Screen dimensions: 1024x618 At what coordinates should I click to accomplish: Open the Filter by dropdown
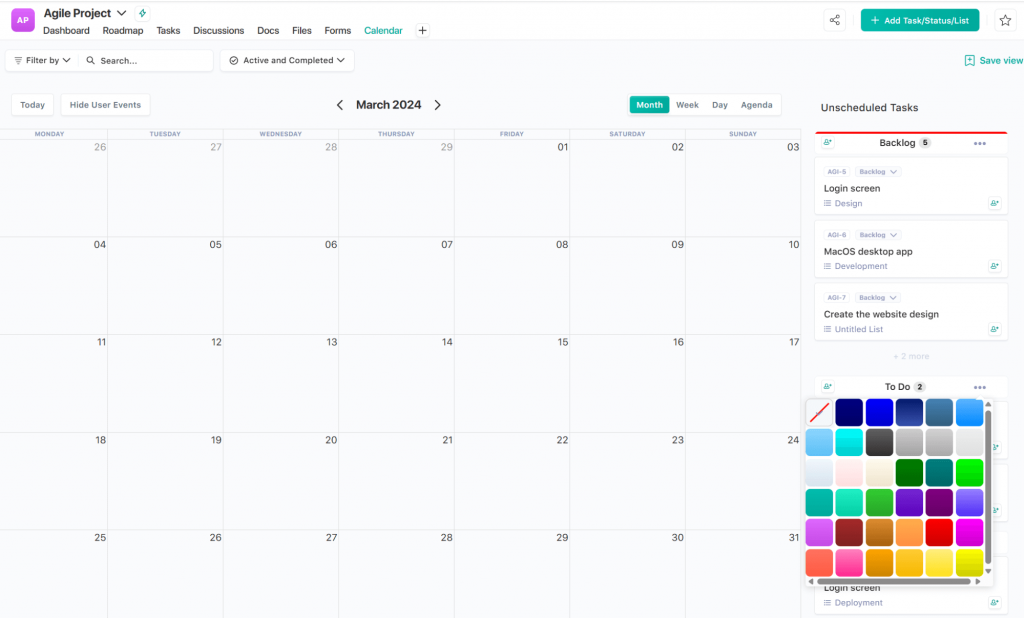click(x=42, y=61)
